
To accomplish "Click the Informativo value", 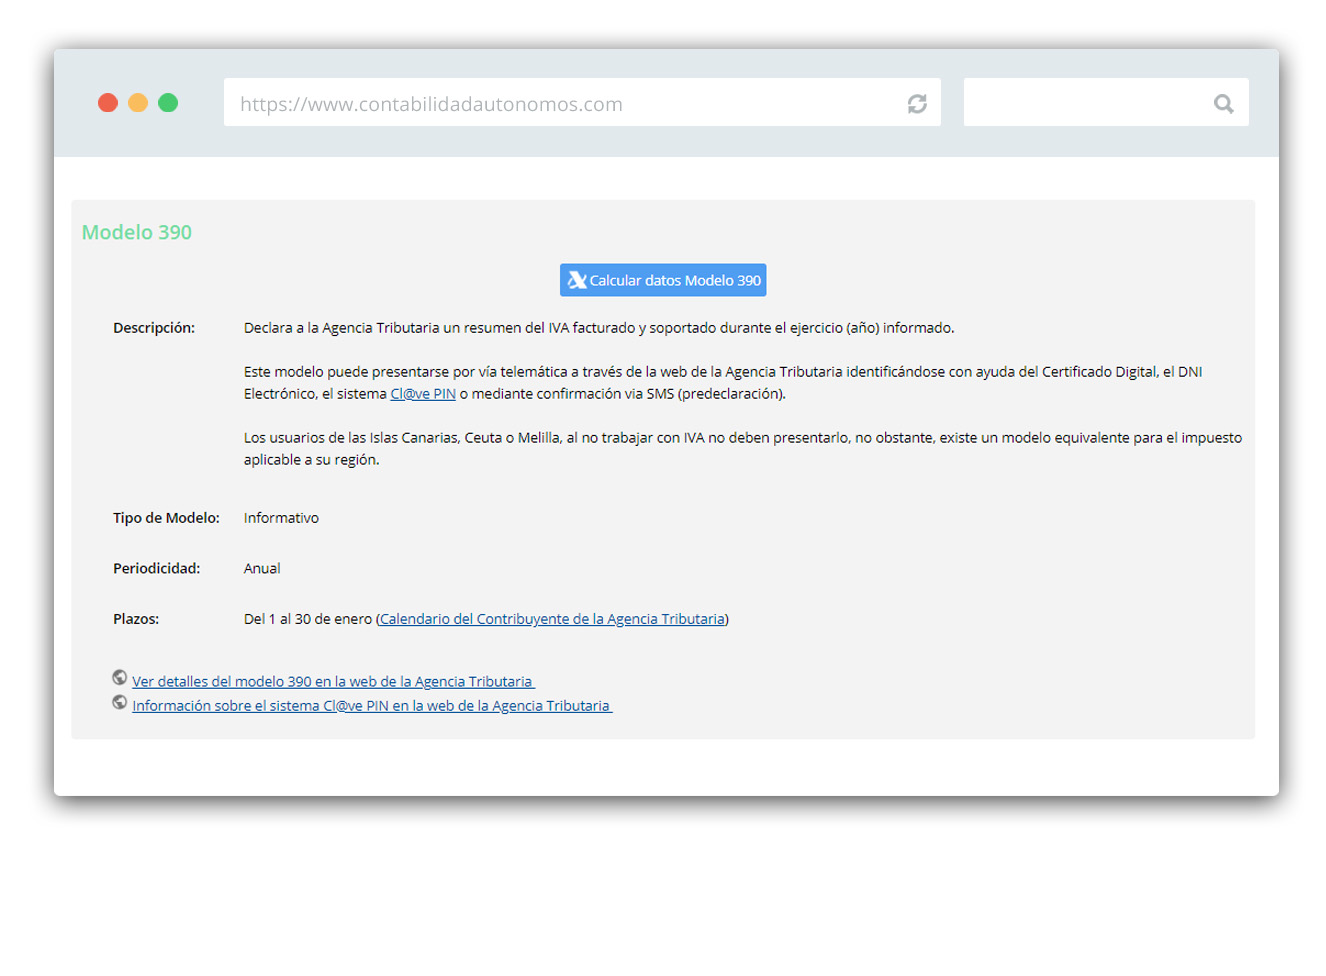I will pyautogui.click(x=281, y=518).
